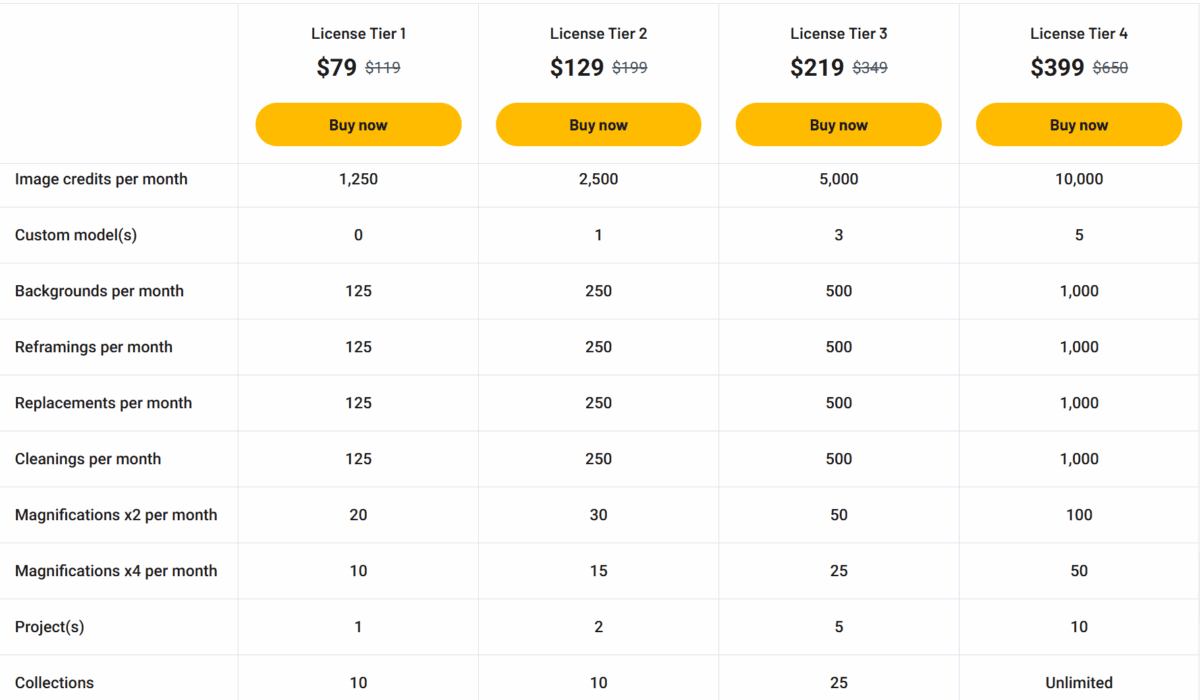Select Magnifications x2 per month label
This screenshot has height=700, width=1200.
116,515
